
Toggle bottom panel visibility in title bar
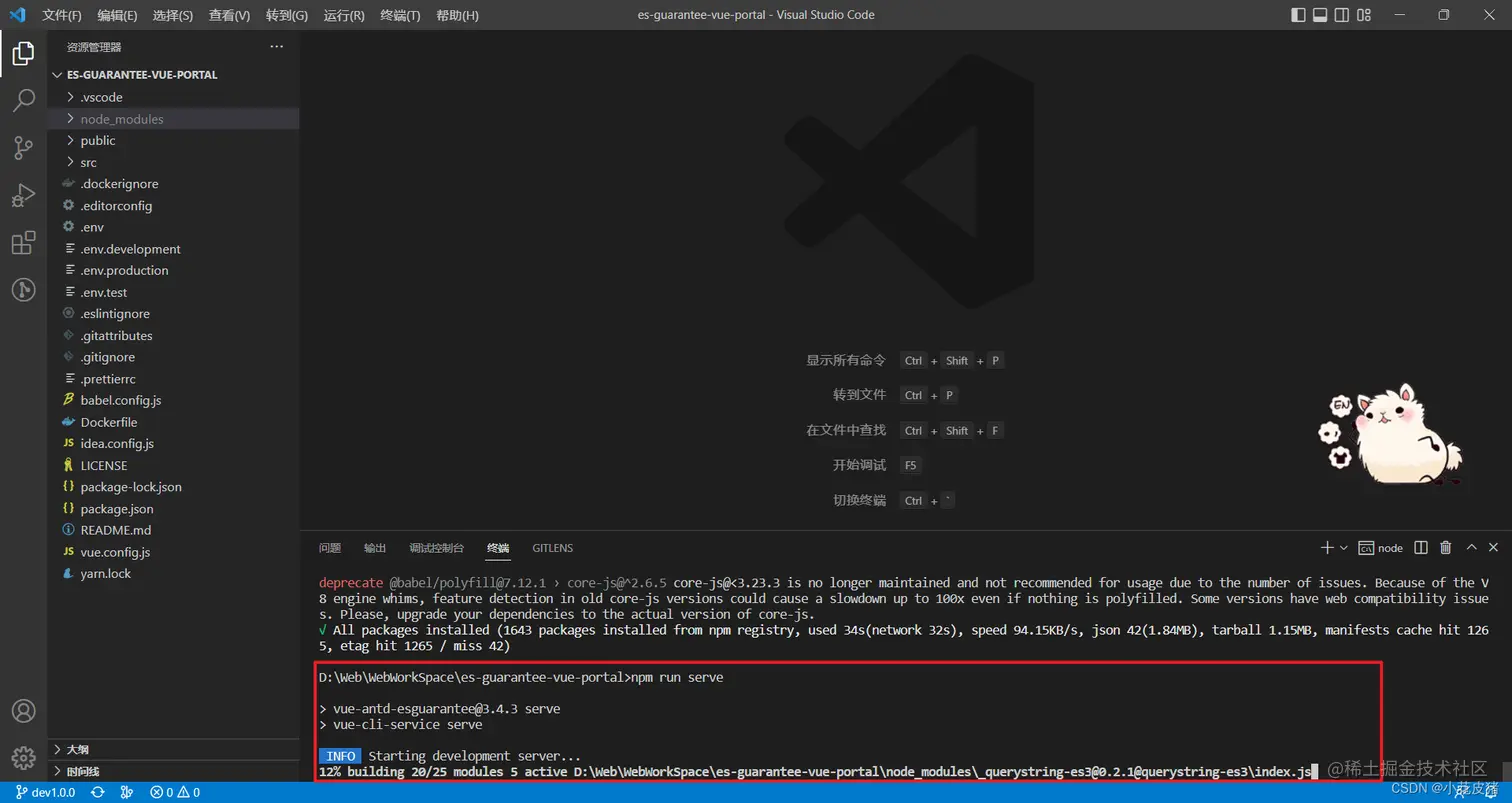coord(1320,15)
